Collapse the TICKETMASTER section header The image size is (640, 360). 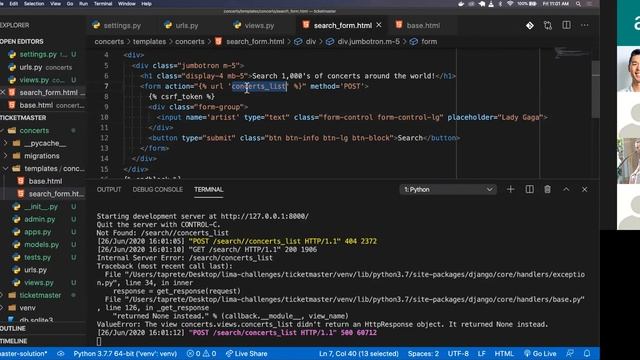23,118
